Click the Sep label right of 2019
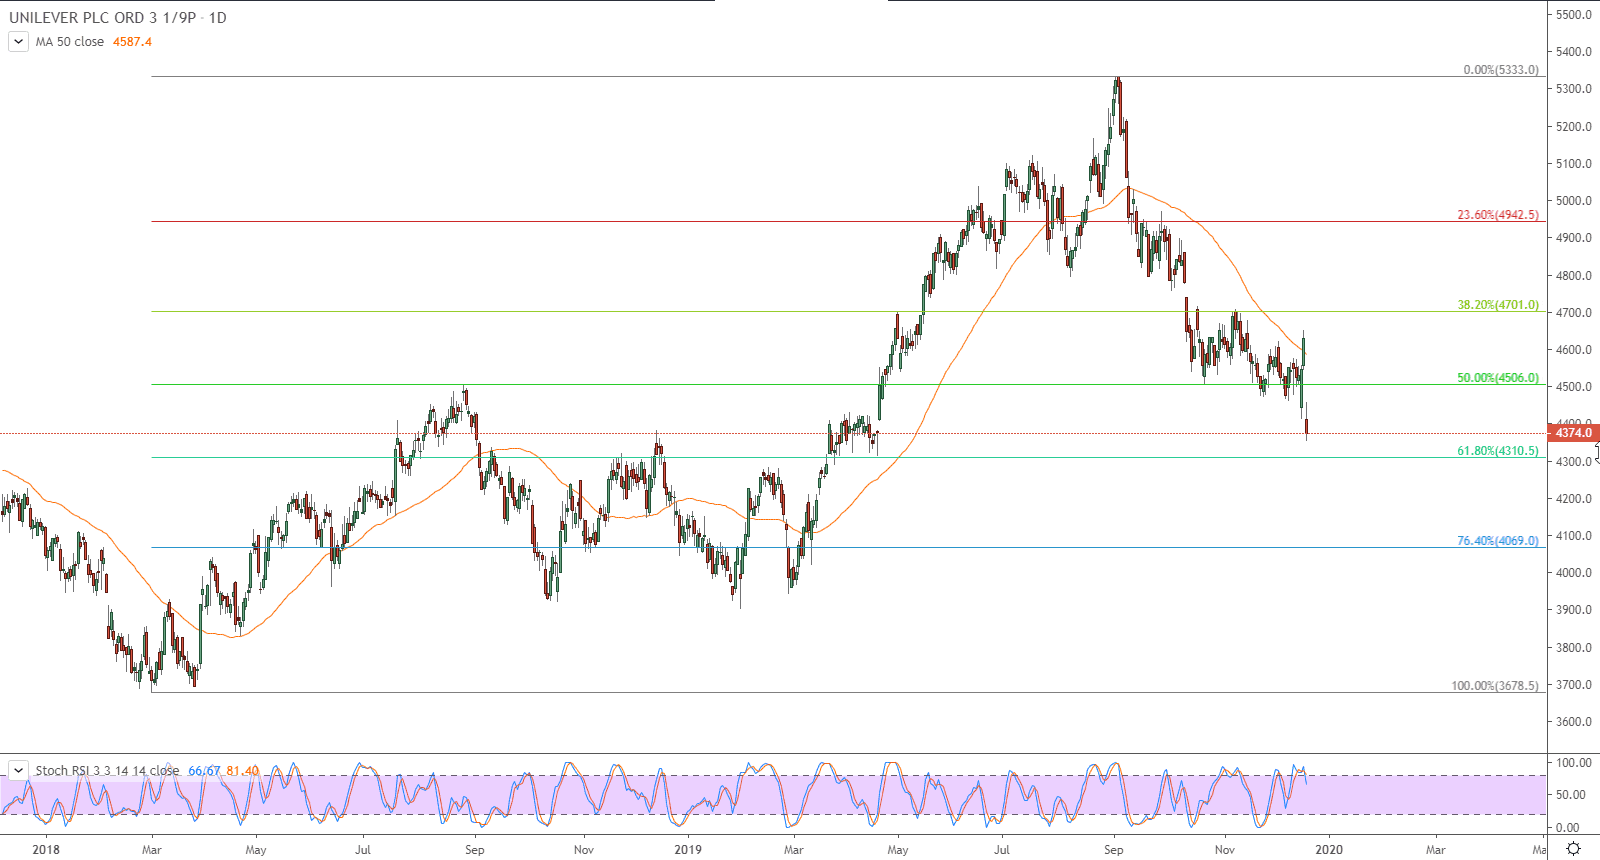 [x=1113, y=850]
